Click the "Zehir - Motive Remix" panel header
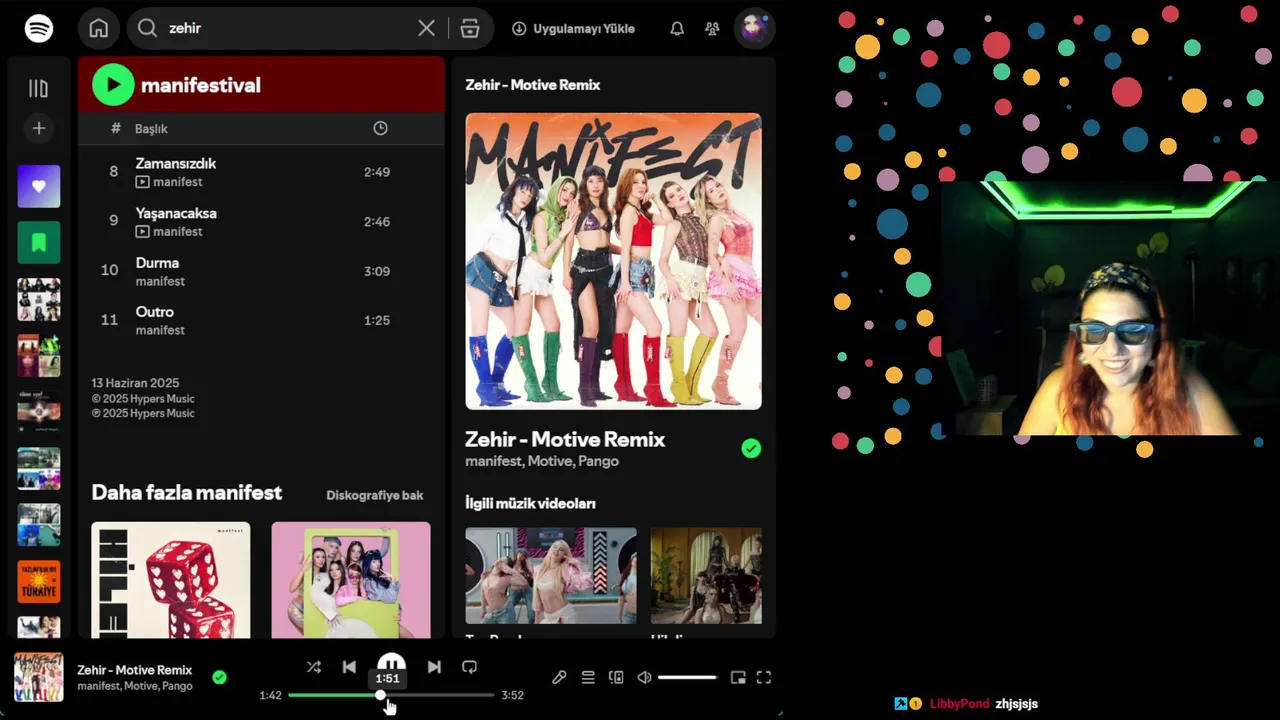Viewport: 1280px width, 720px height. [x=533, y=85]
